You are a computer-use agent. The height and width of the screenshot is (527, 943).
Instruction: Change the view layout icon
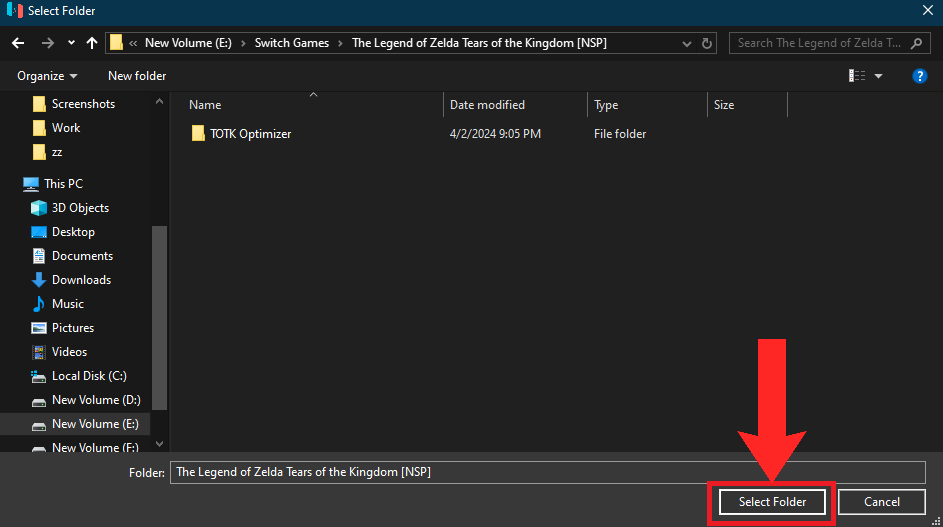(x=857, y=76)
